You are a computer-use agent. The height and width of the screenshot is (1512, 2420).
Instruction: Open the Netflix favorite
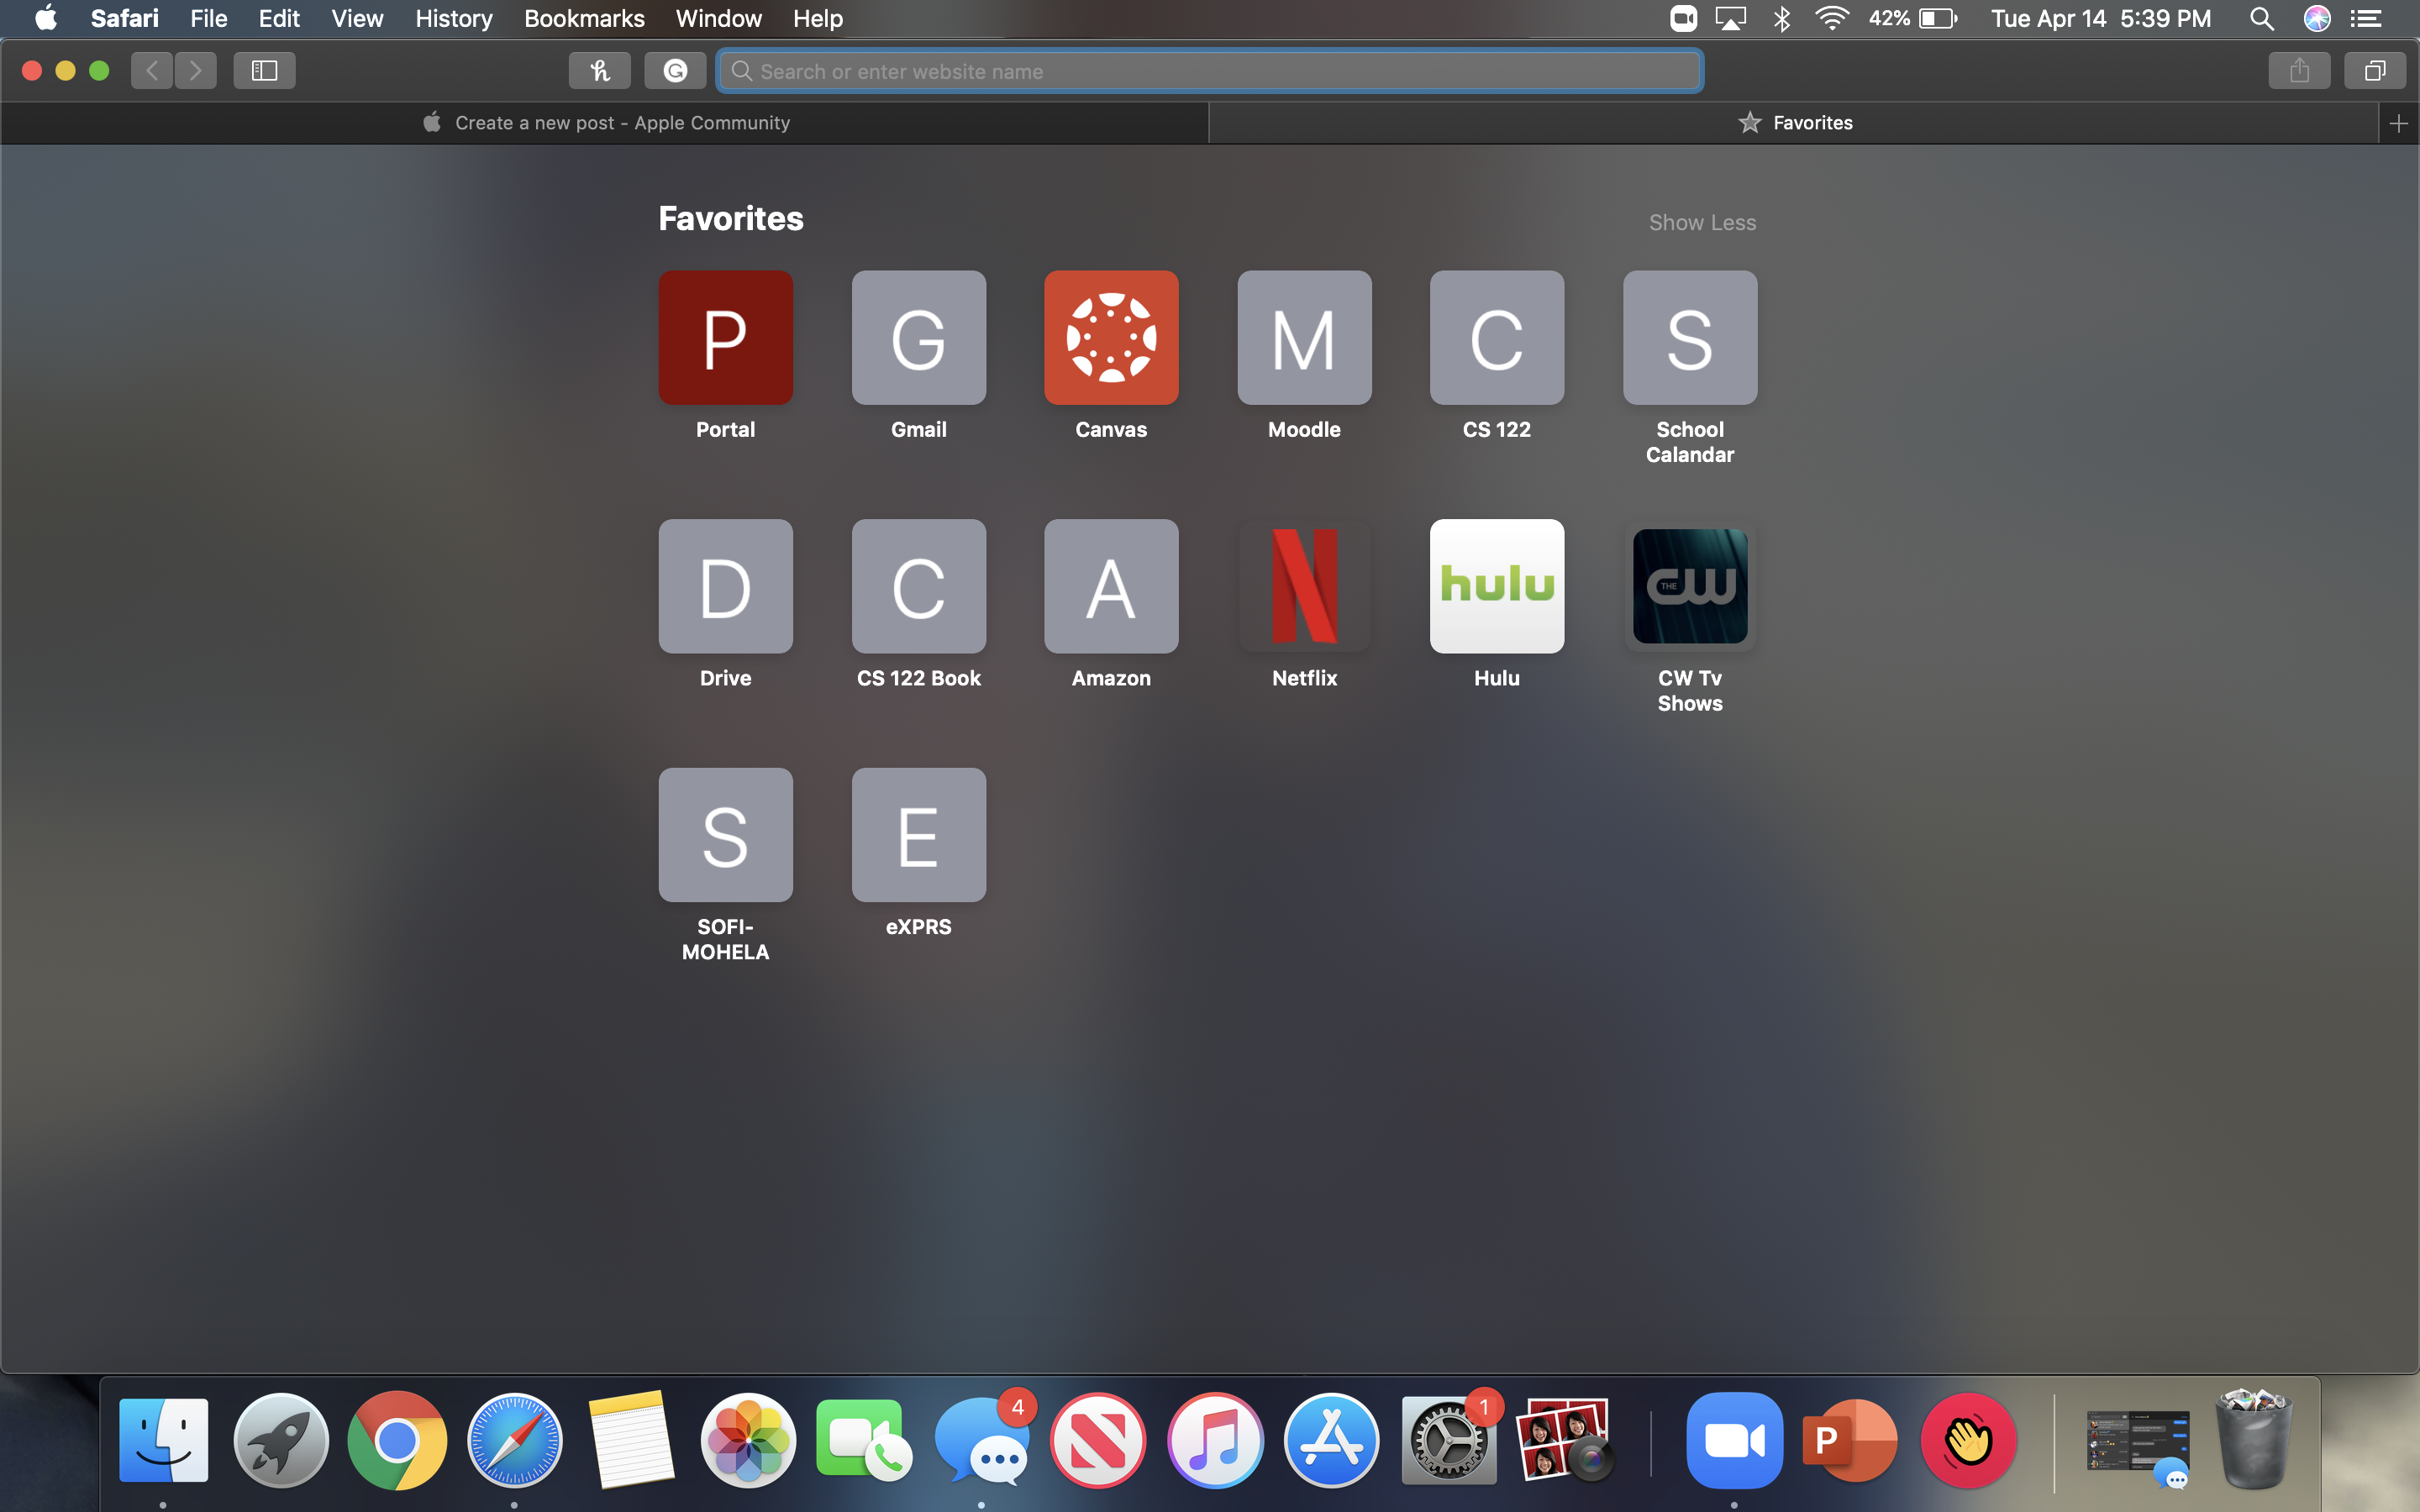(1304, 586)
